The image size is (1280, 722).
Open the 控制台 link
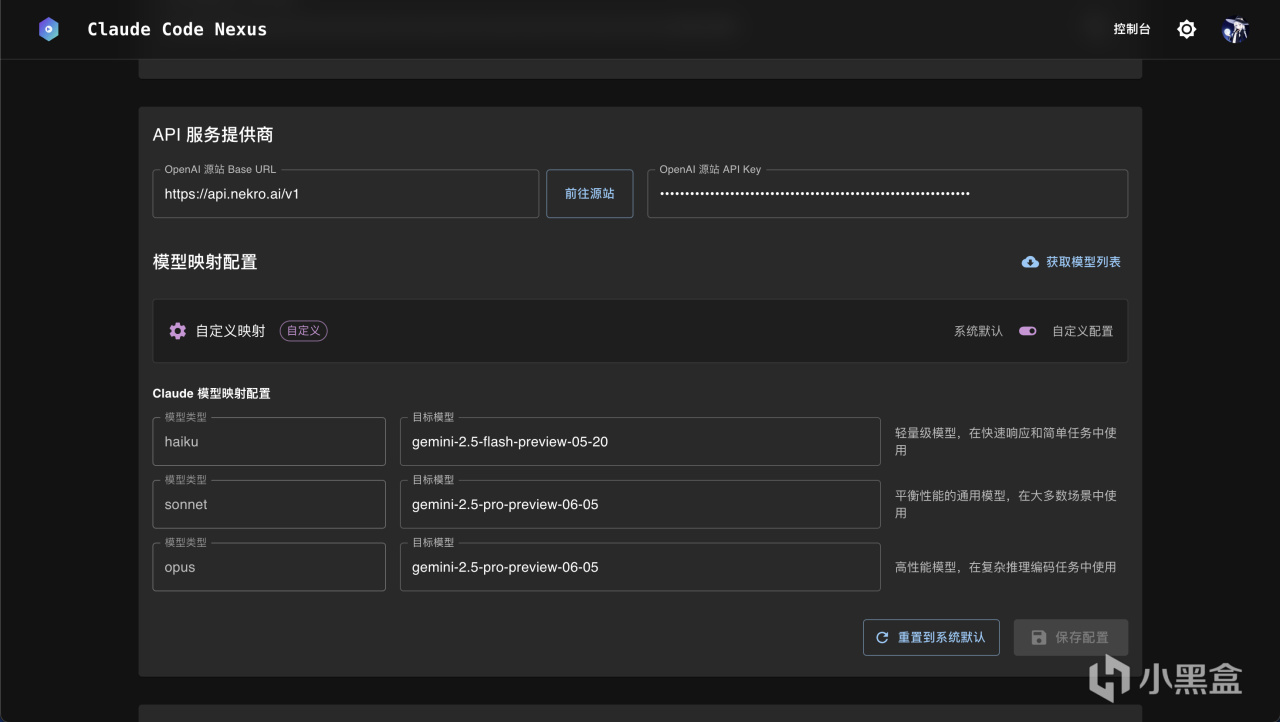pos(1132,30)
